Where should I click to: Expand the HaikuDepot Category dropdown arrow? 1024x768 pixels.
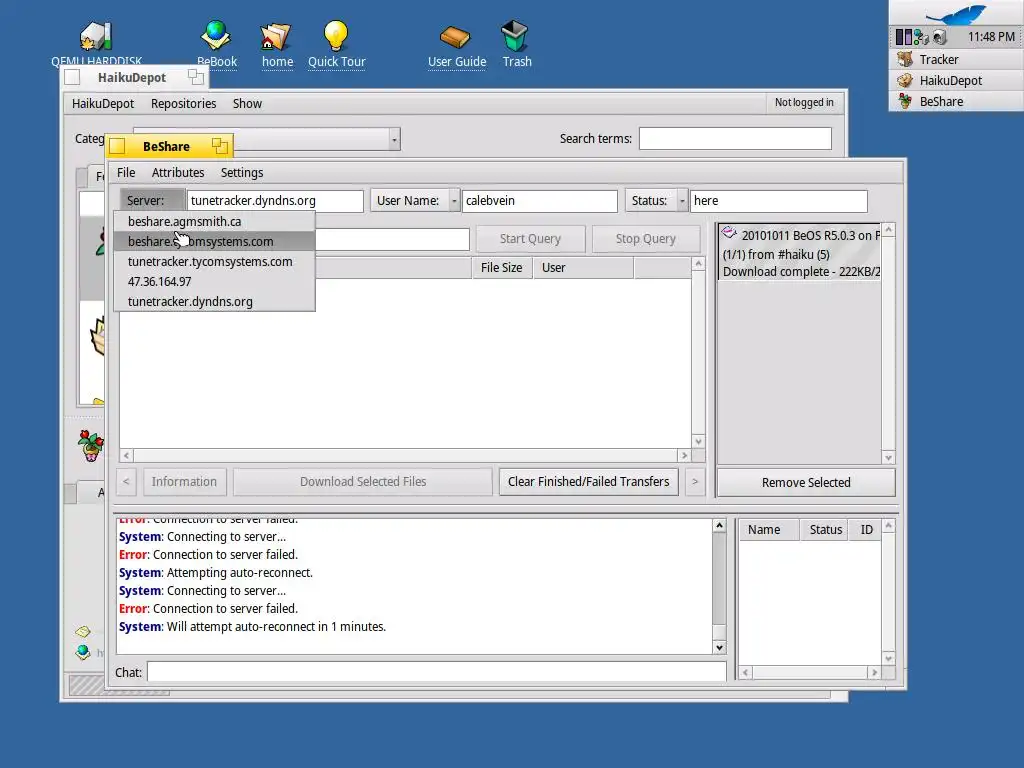394,138
